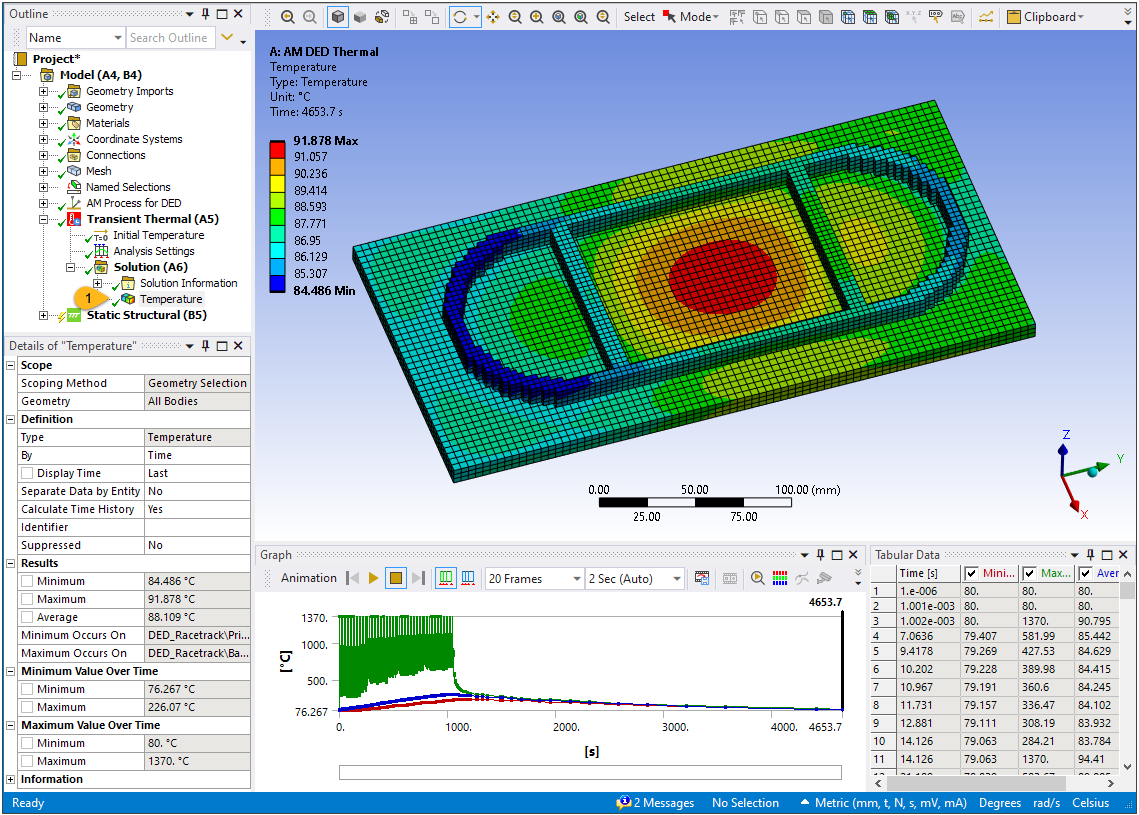Select the Temperature result in Solution tree
Screen dimensions: 1139x815
pos(170,299)
